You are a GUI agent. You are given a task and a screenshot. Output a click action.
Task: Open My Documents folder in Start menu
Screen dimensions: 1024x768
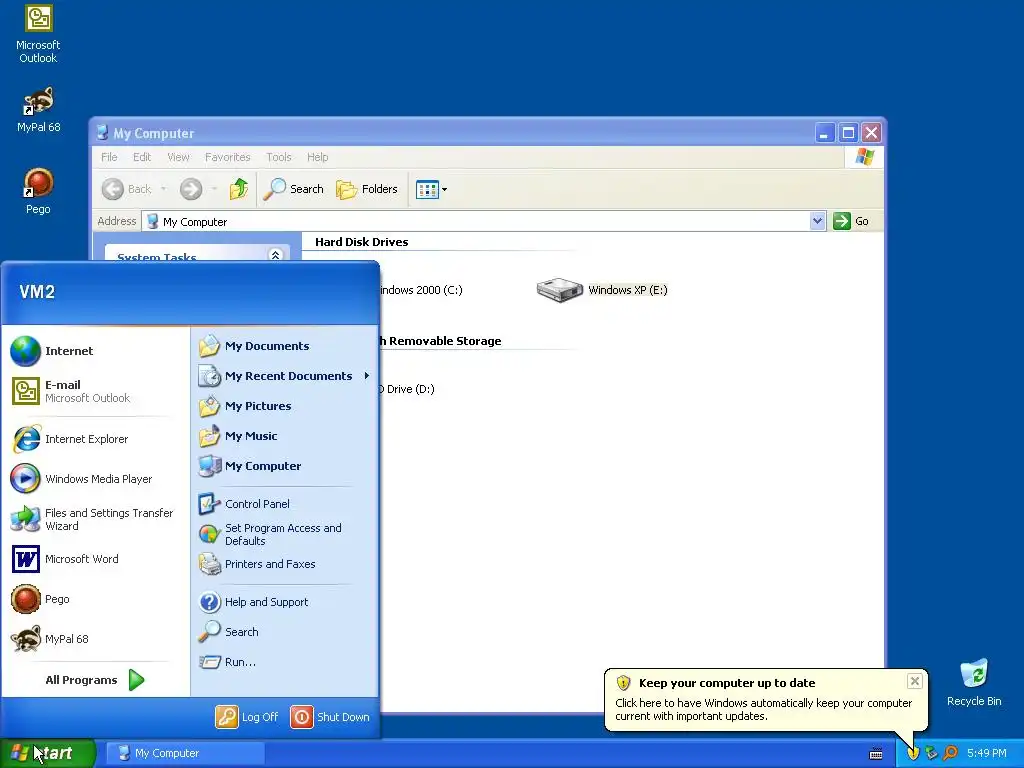(285, 346)
